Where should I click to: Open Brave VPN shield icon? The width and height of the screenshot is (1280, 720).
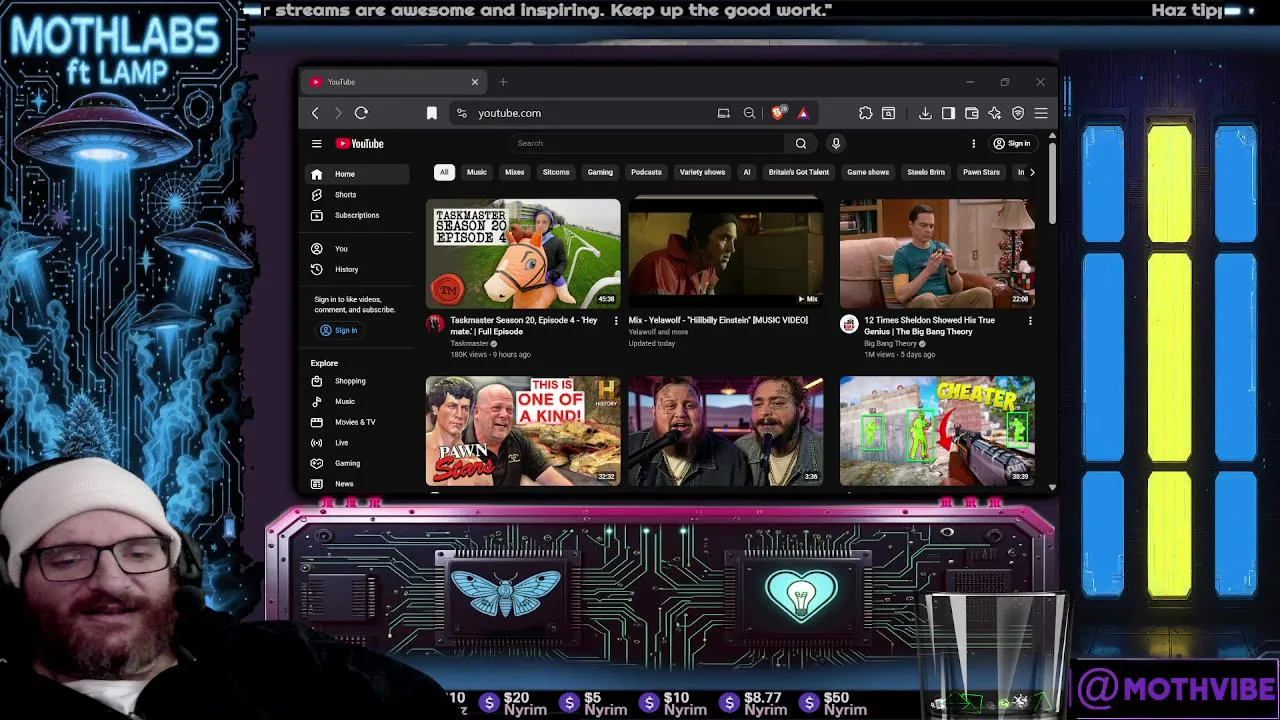click(1018, 113)
